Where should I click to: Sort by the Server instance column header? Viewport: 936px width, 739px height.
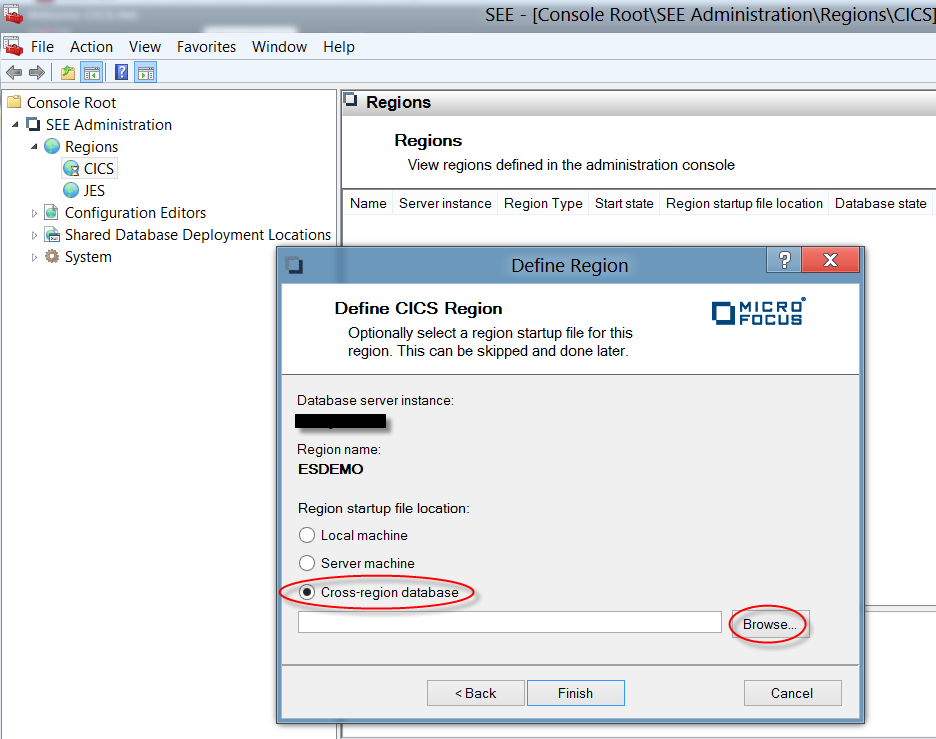445,204
